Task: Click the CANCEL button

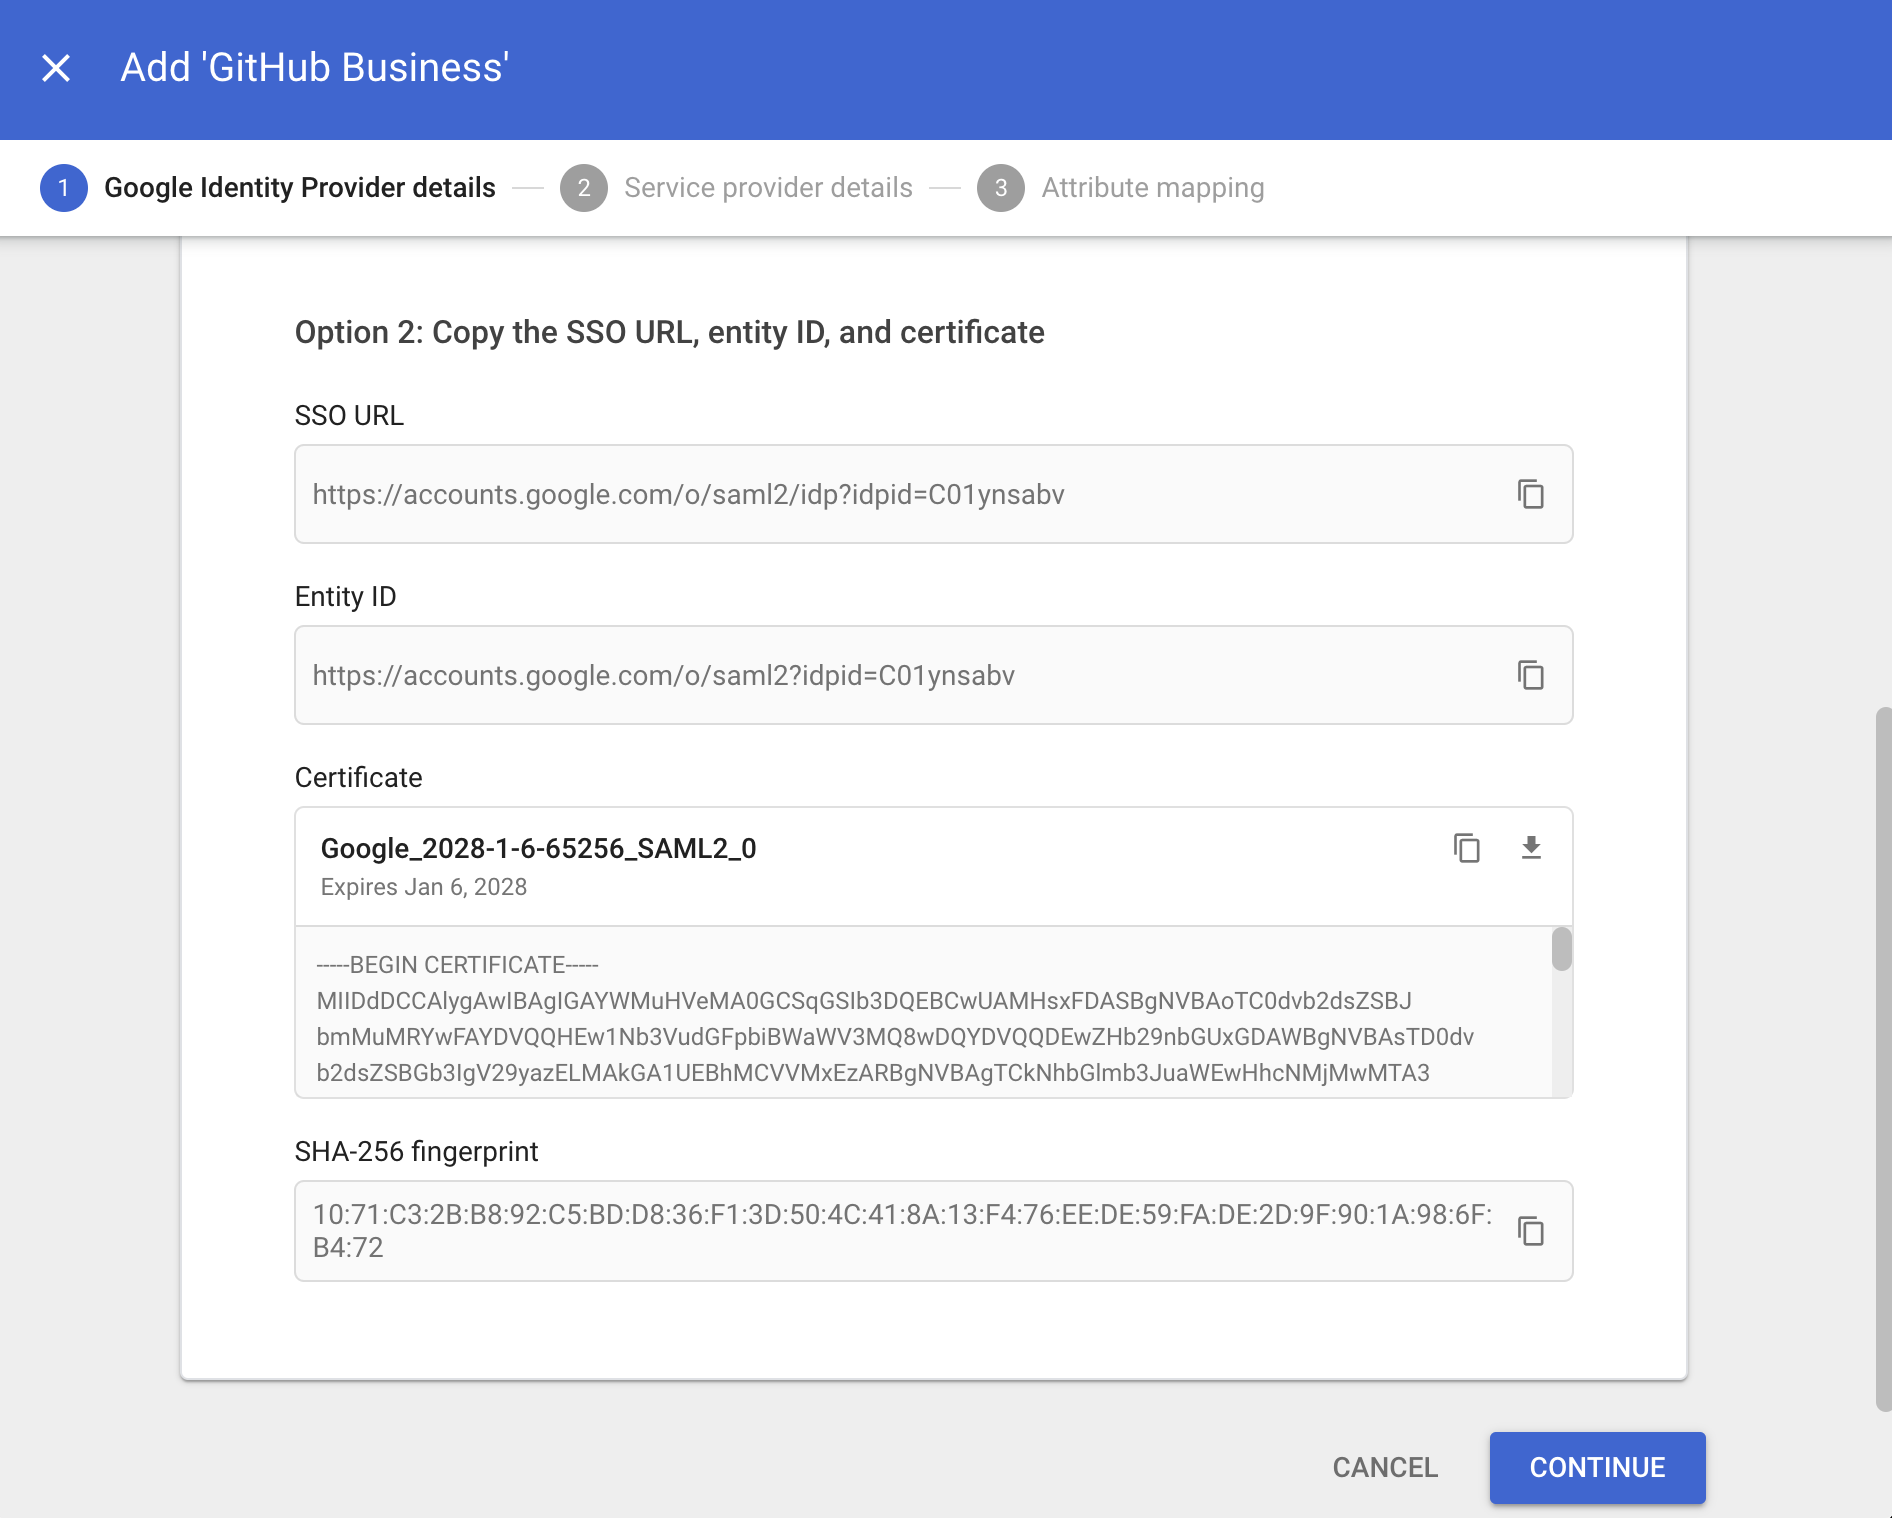Action: (x=1385, y=1467)
